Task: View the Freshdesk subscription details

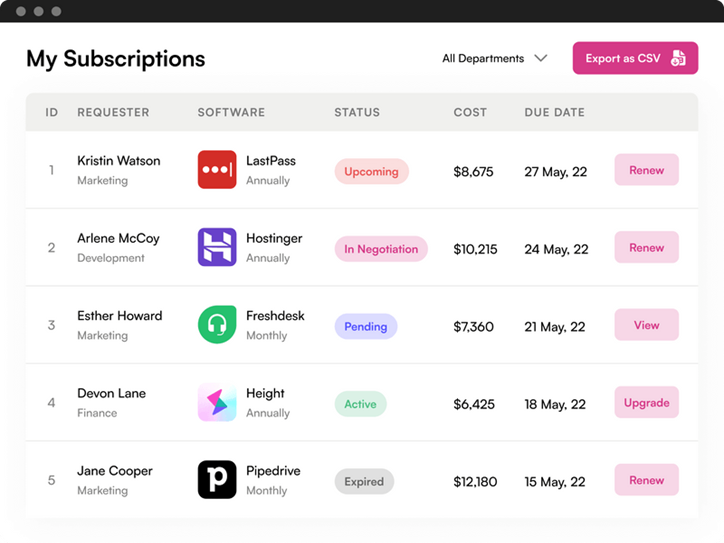Action: click(646, 325)
